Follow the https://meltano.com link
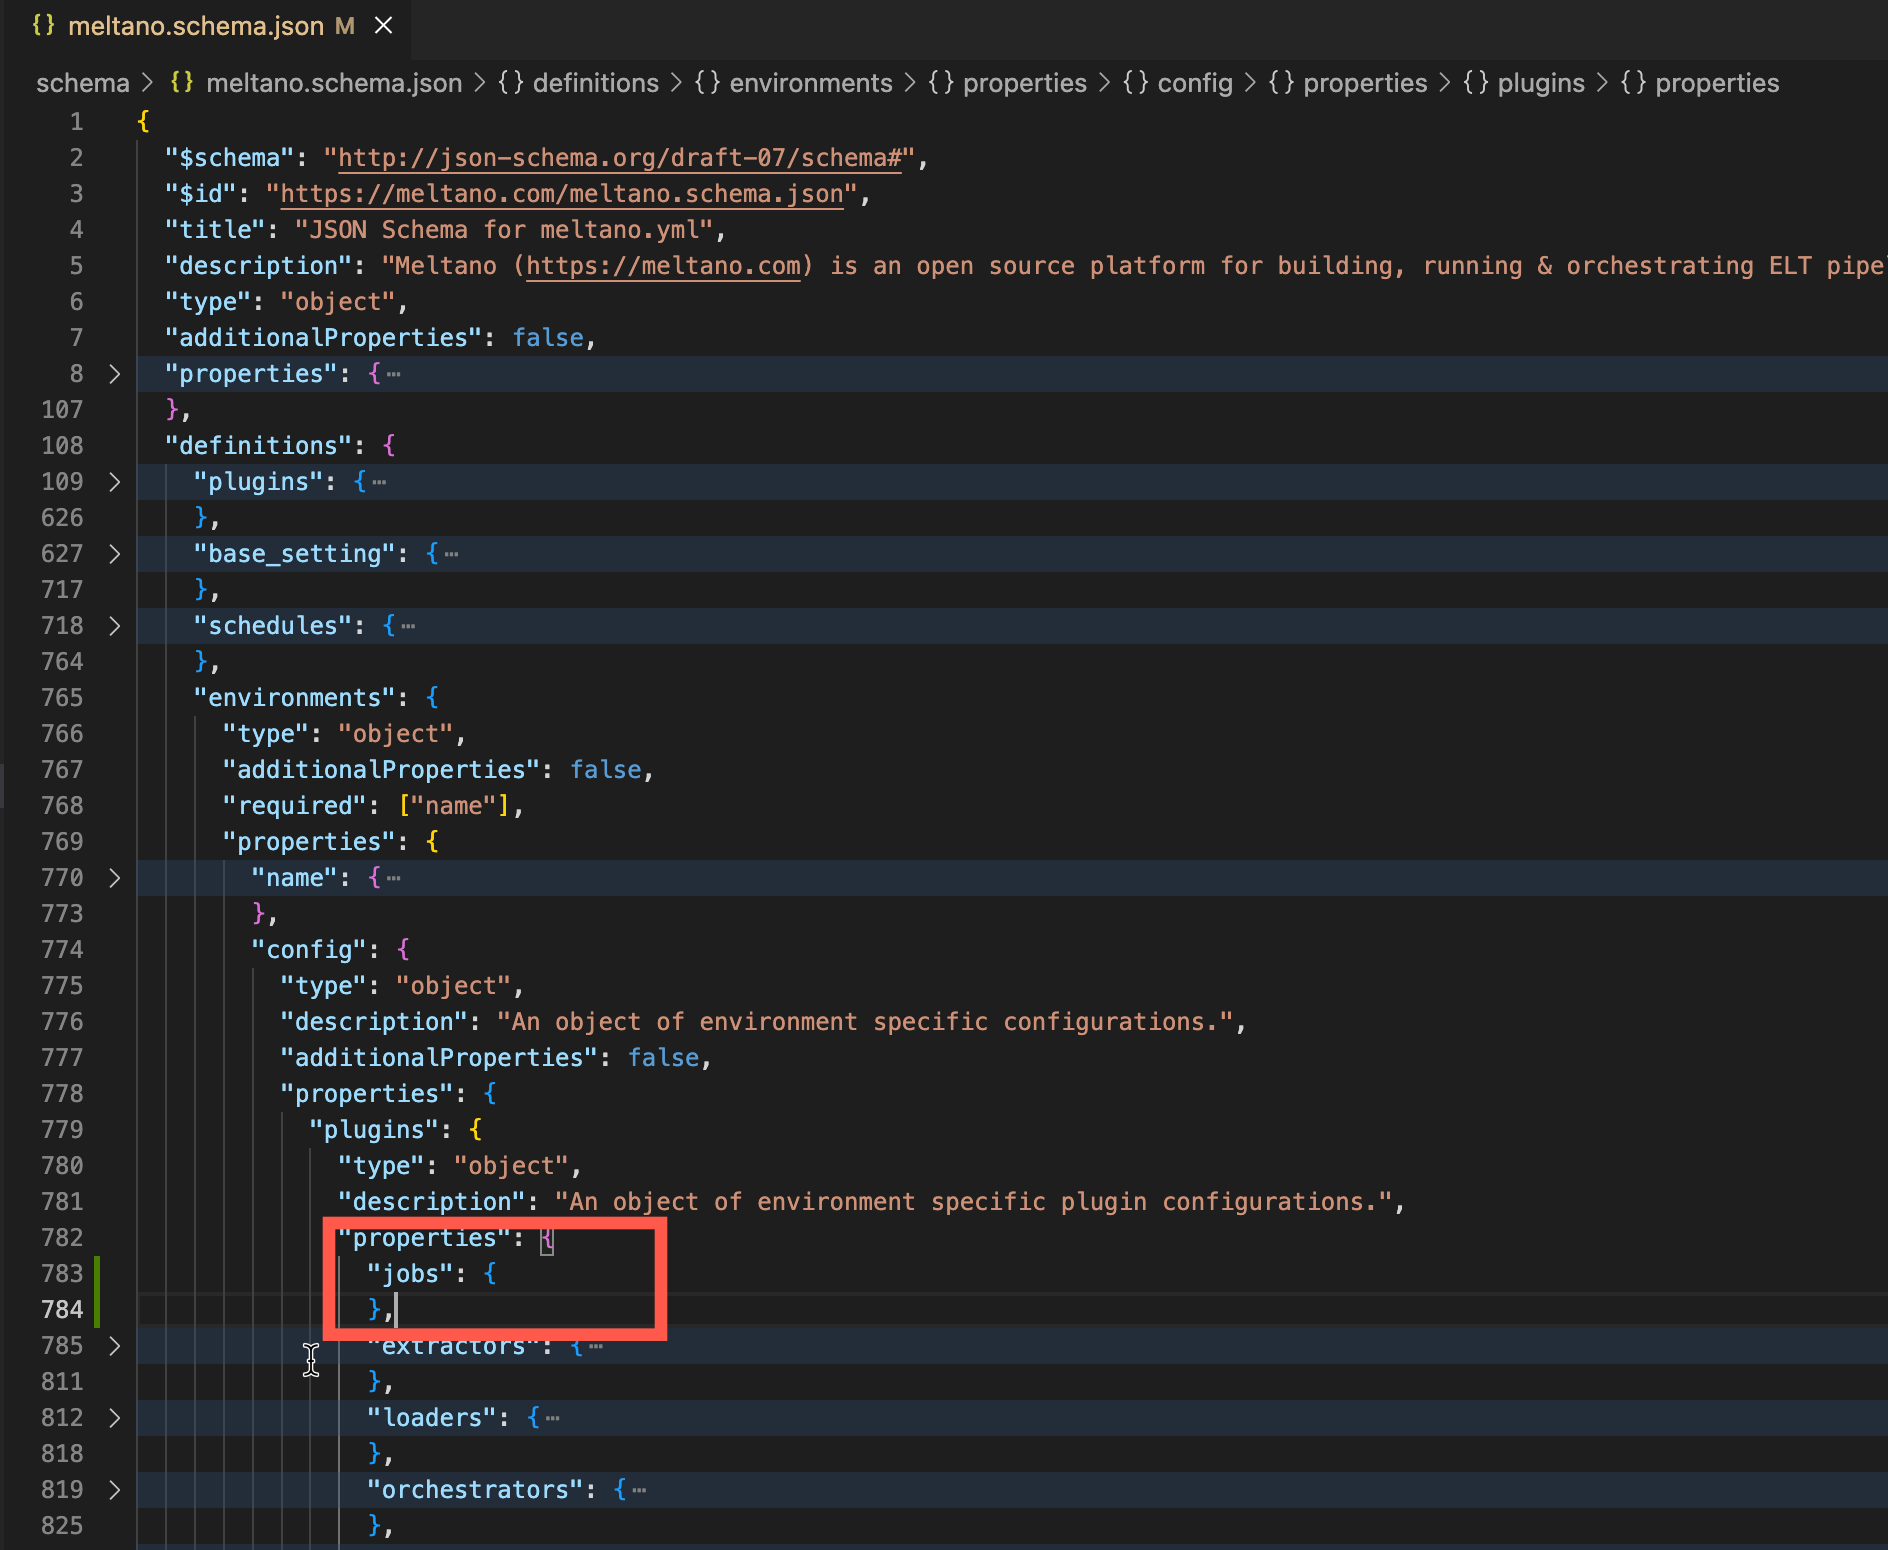Viewport: 1888px width, 1550px height. pyautogui.click(x=662, y=265)
